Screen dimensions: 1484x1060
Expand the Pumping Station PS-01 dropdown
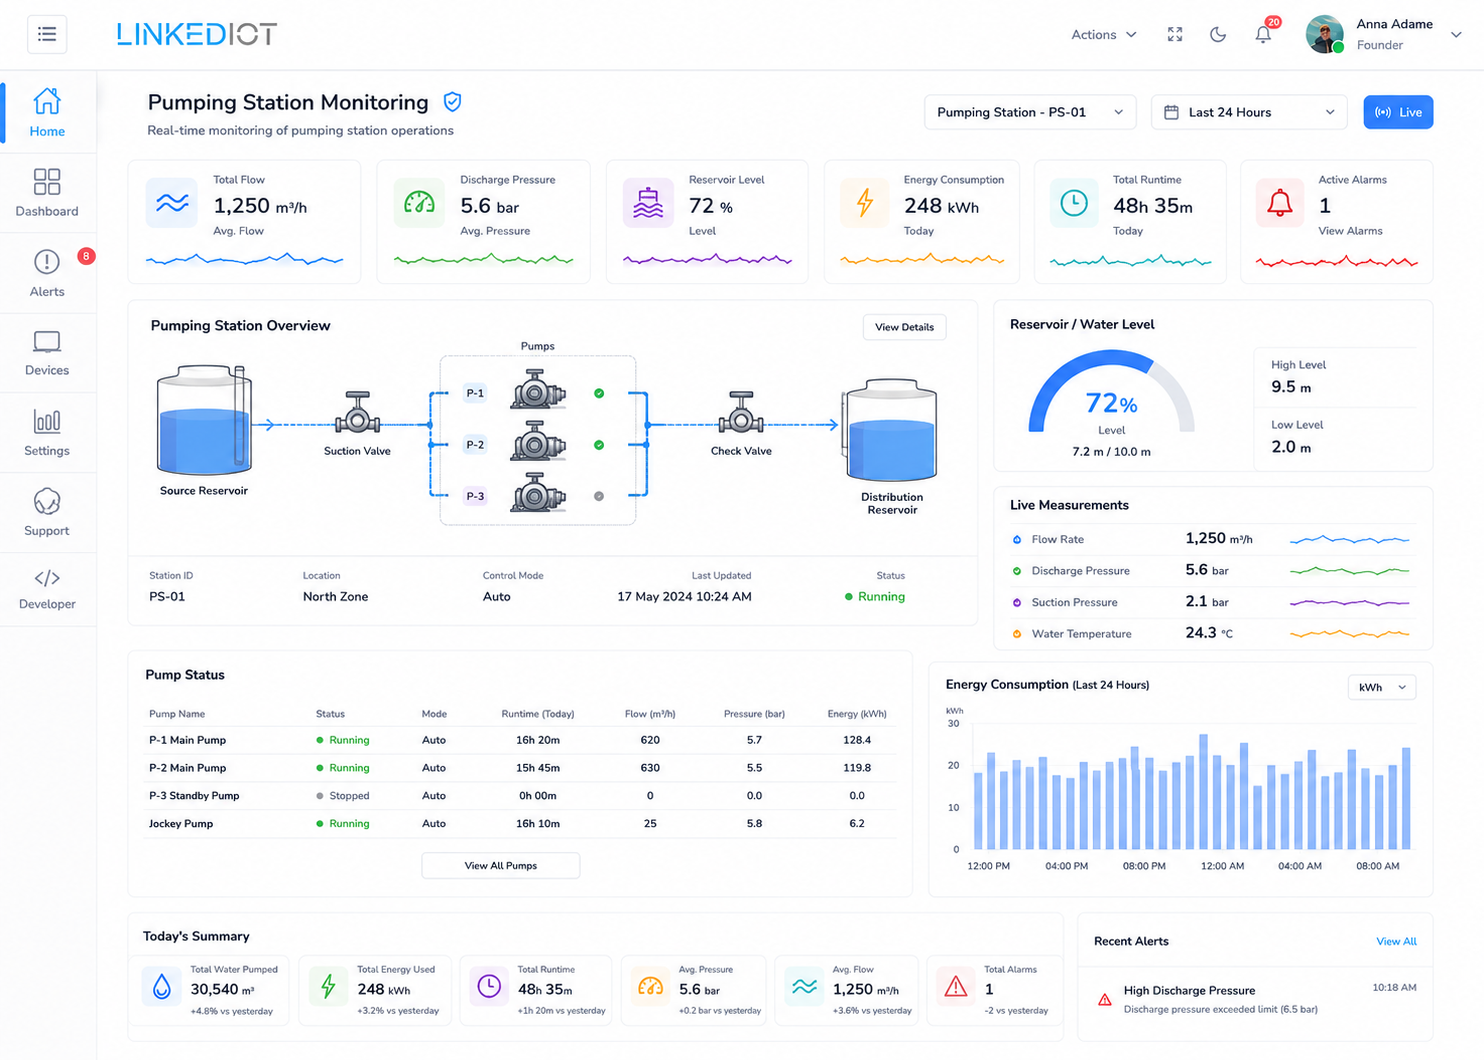1030,112
